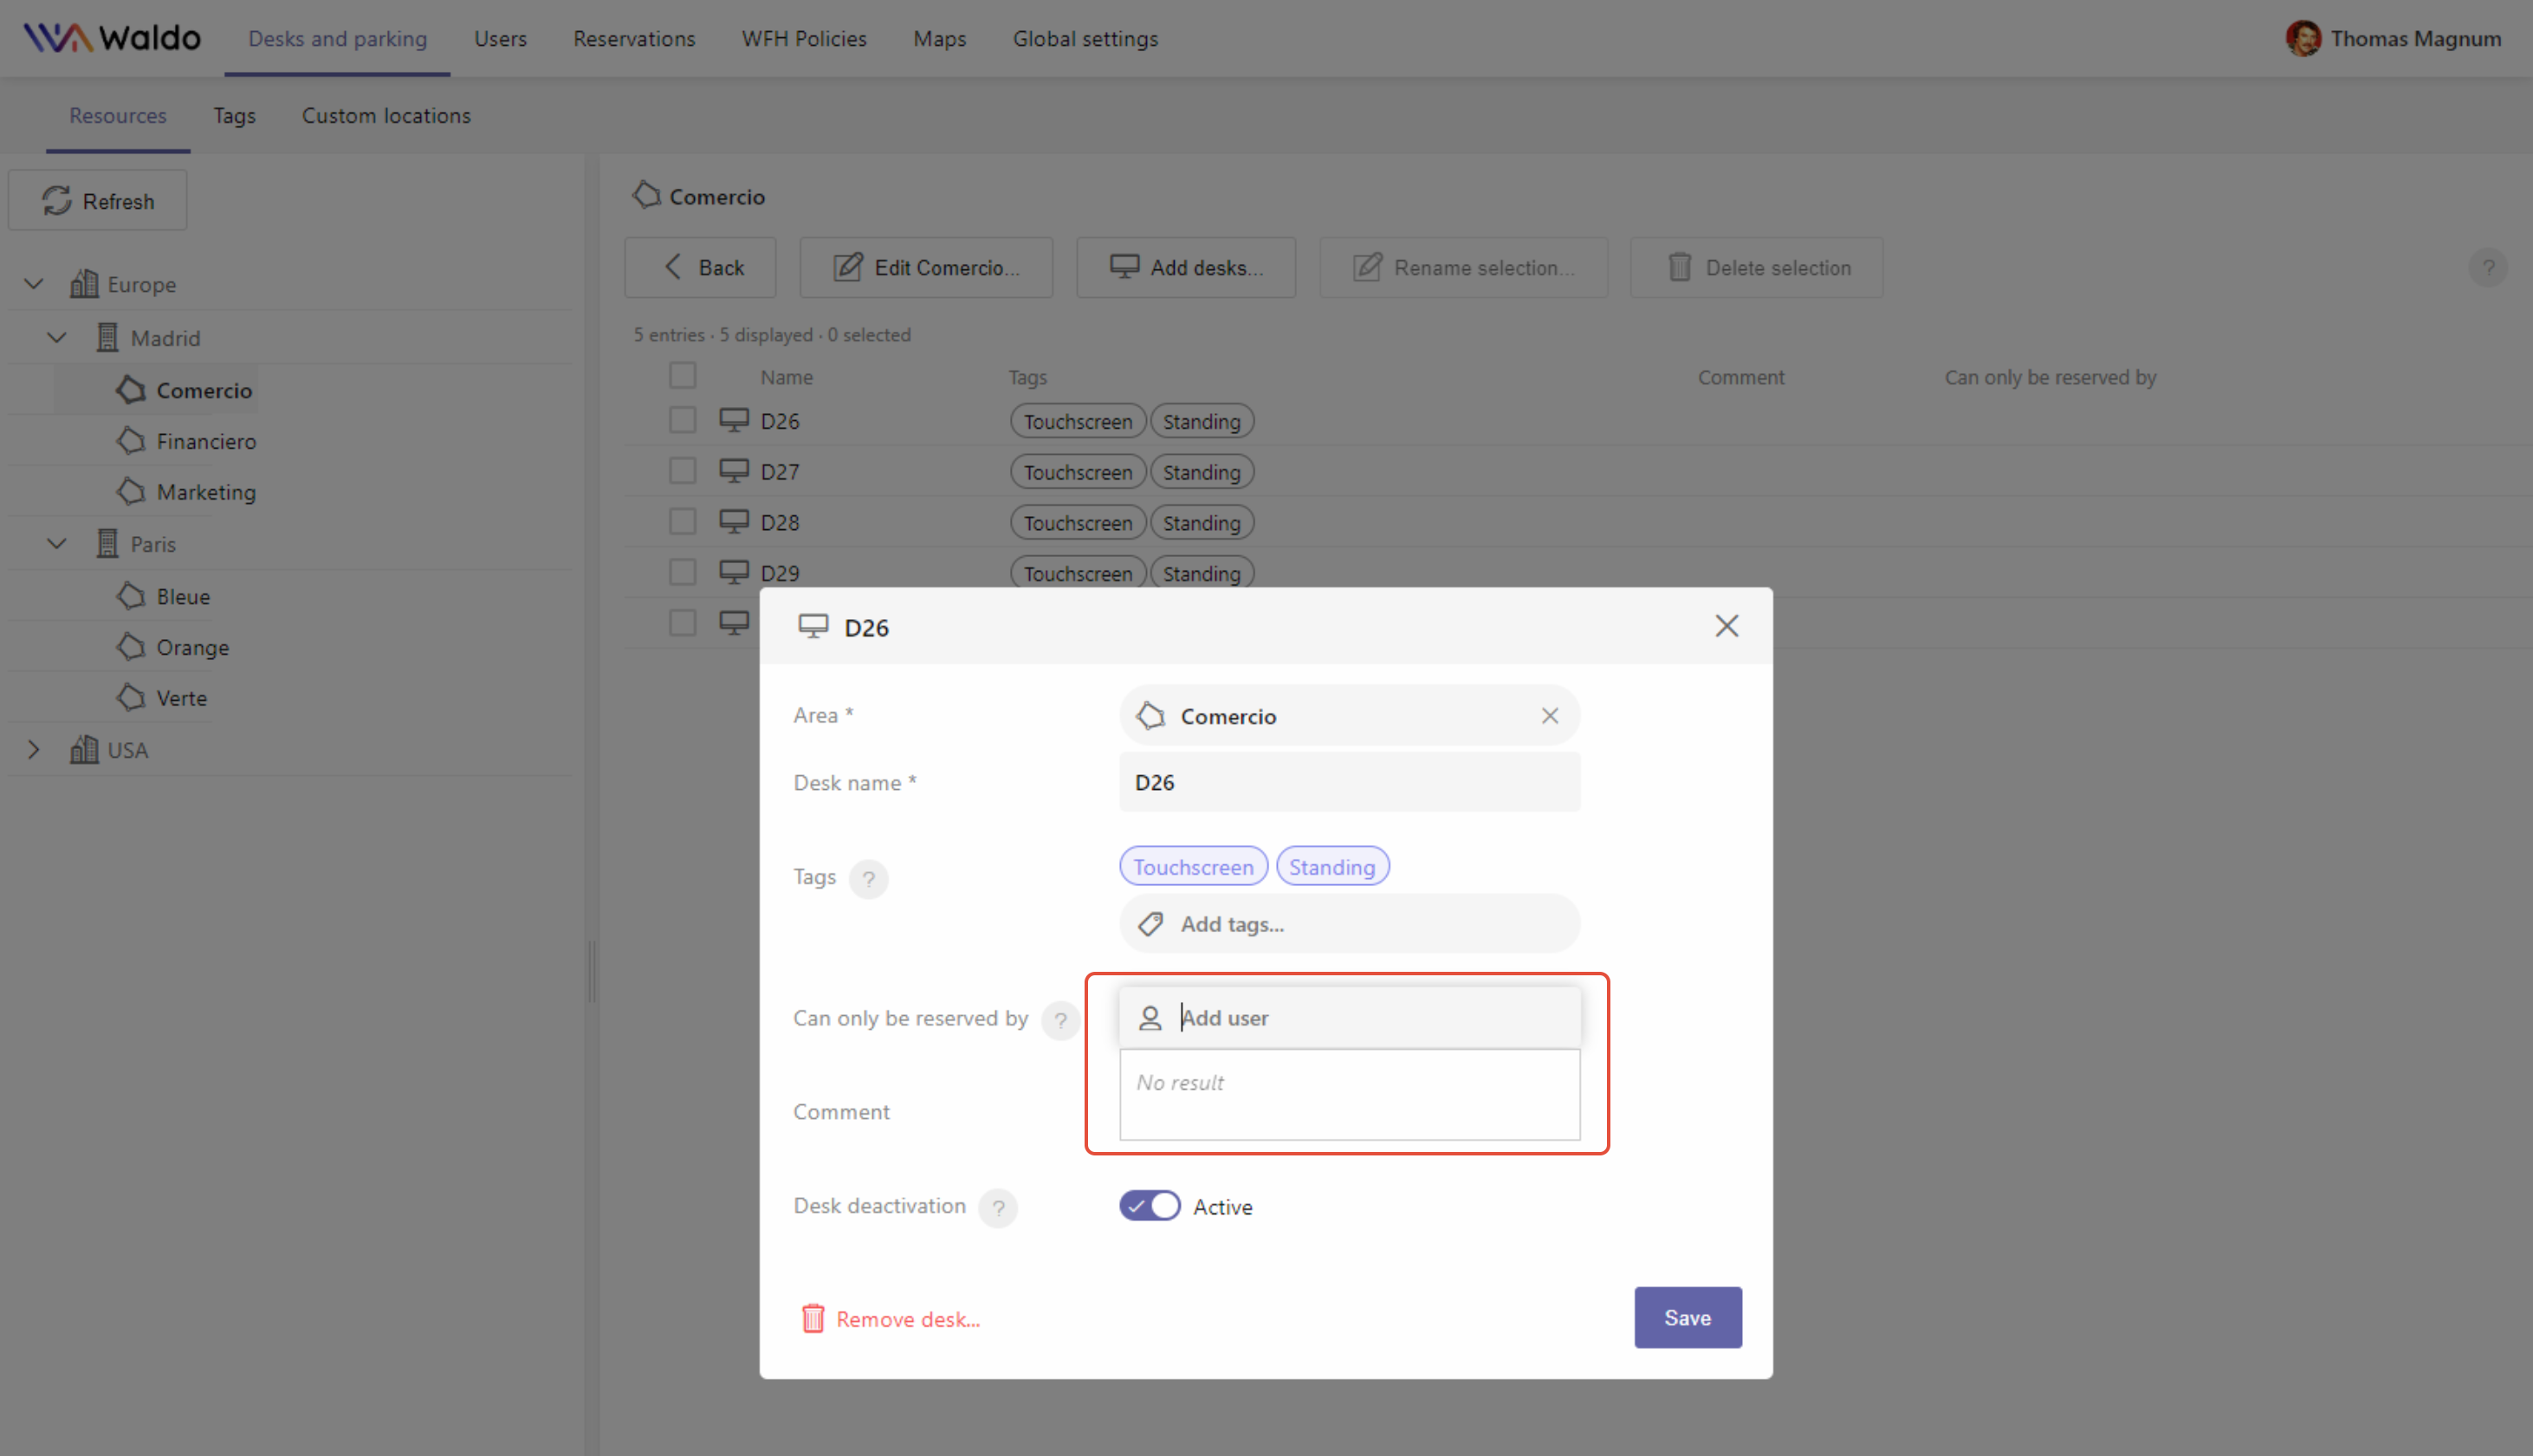The height and width of the screenshot is (1456, 2533).
Task: Open help for Can only be reserved by
Action: pos(1060,1021)
